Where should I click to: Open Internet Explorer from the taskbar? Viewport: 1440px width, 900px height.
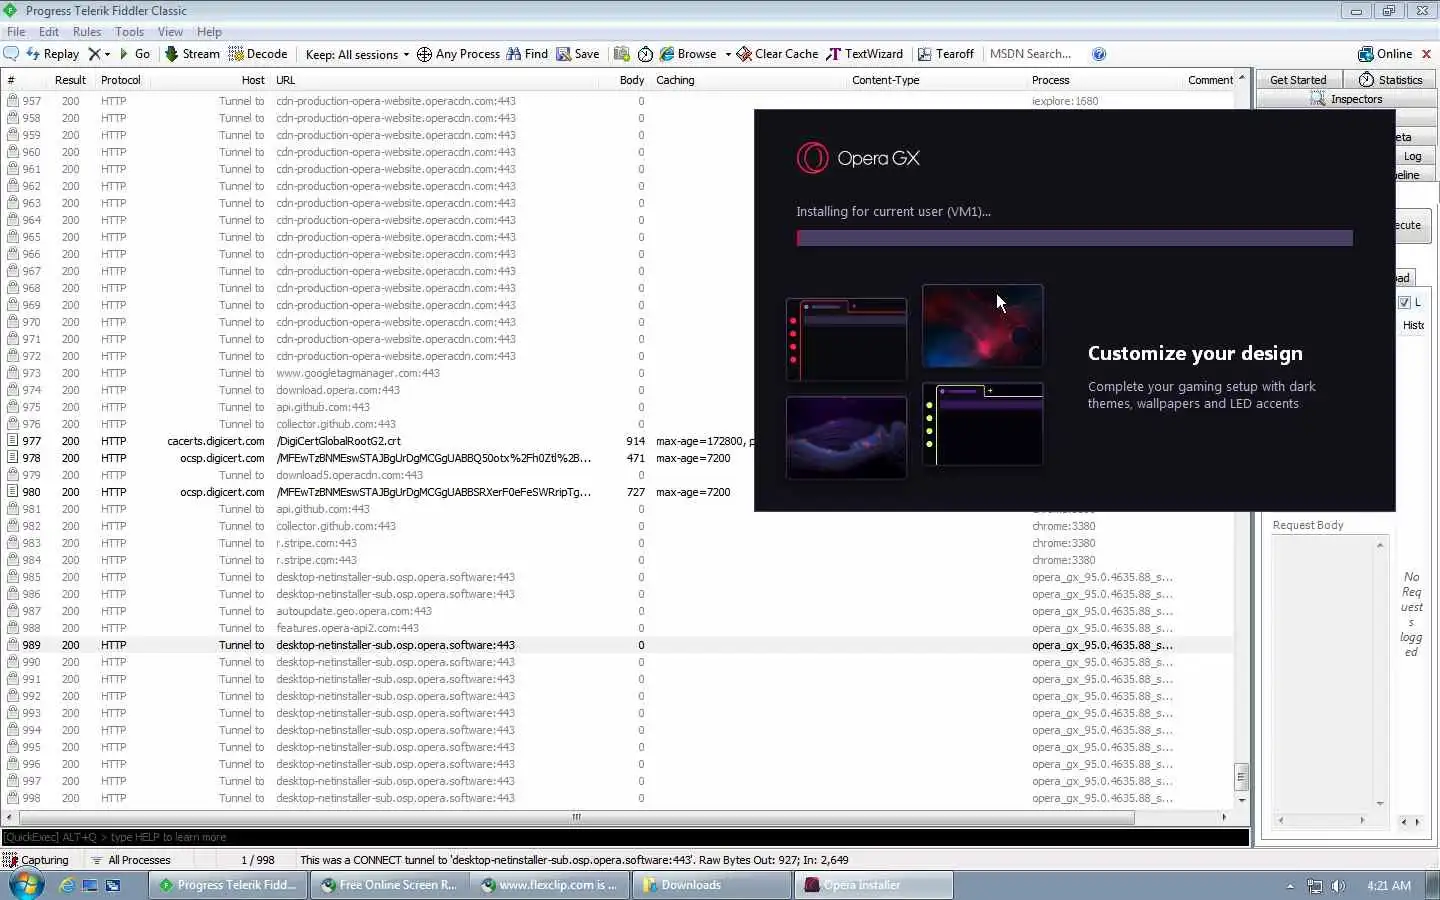click(67, 885)
